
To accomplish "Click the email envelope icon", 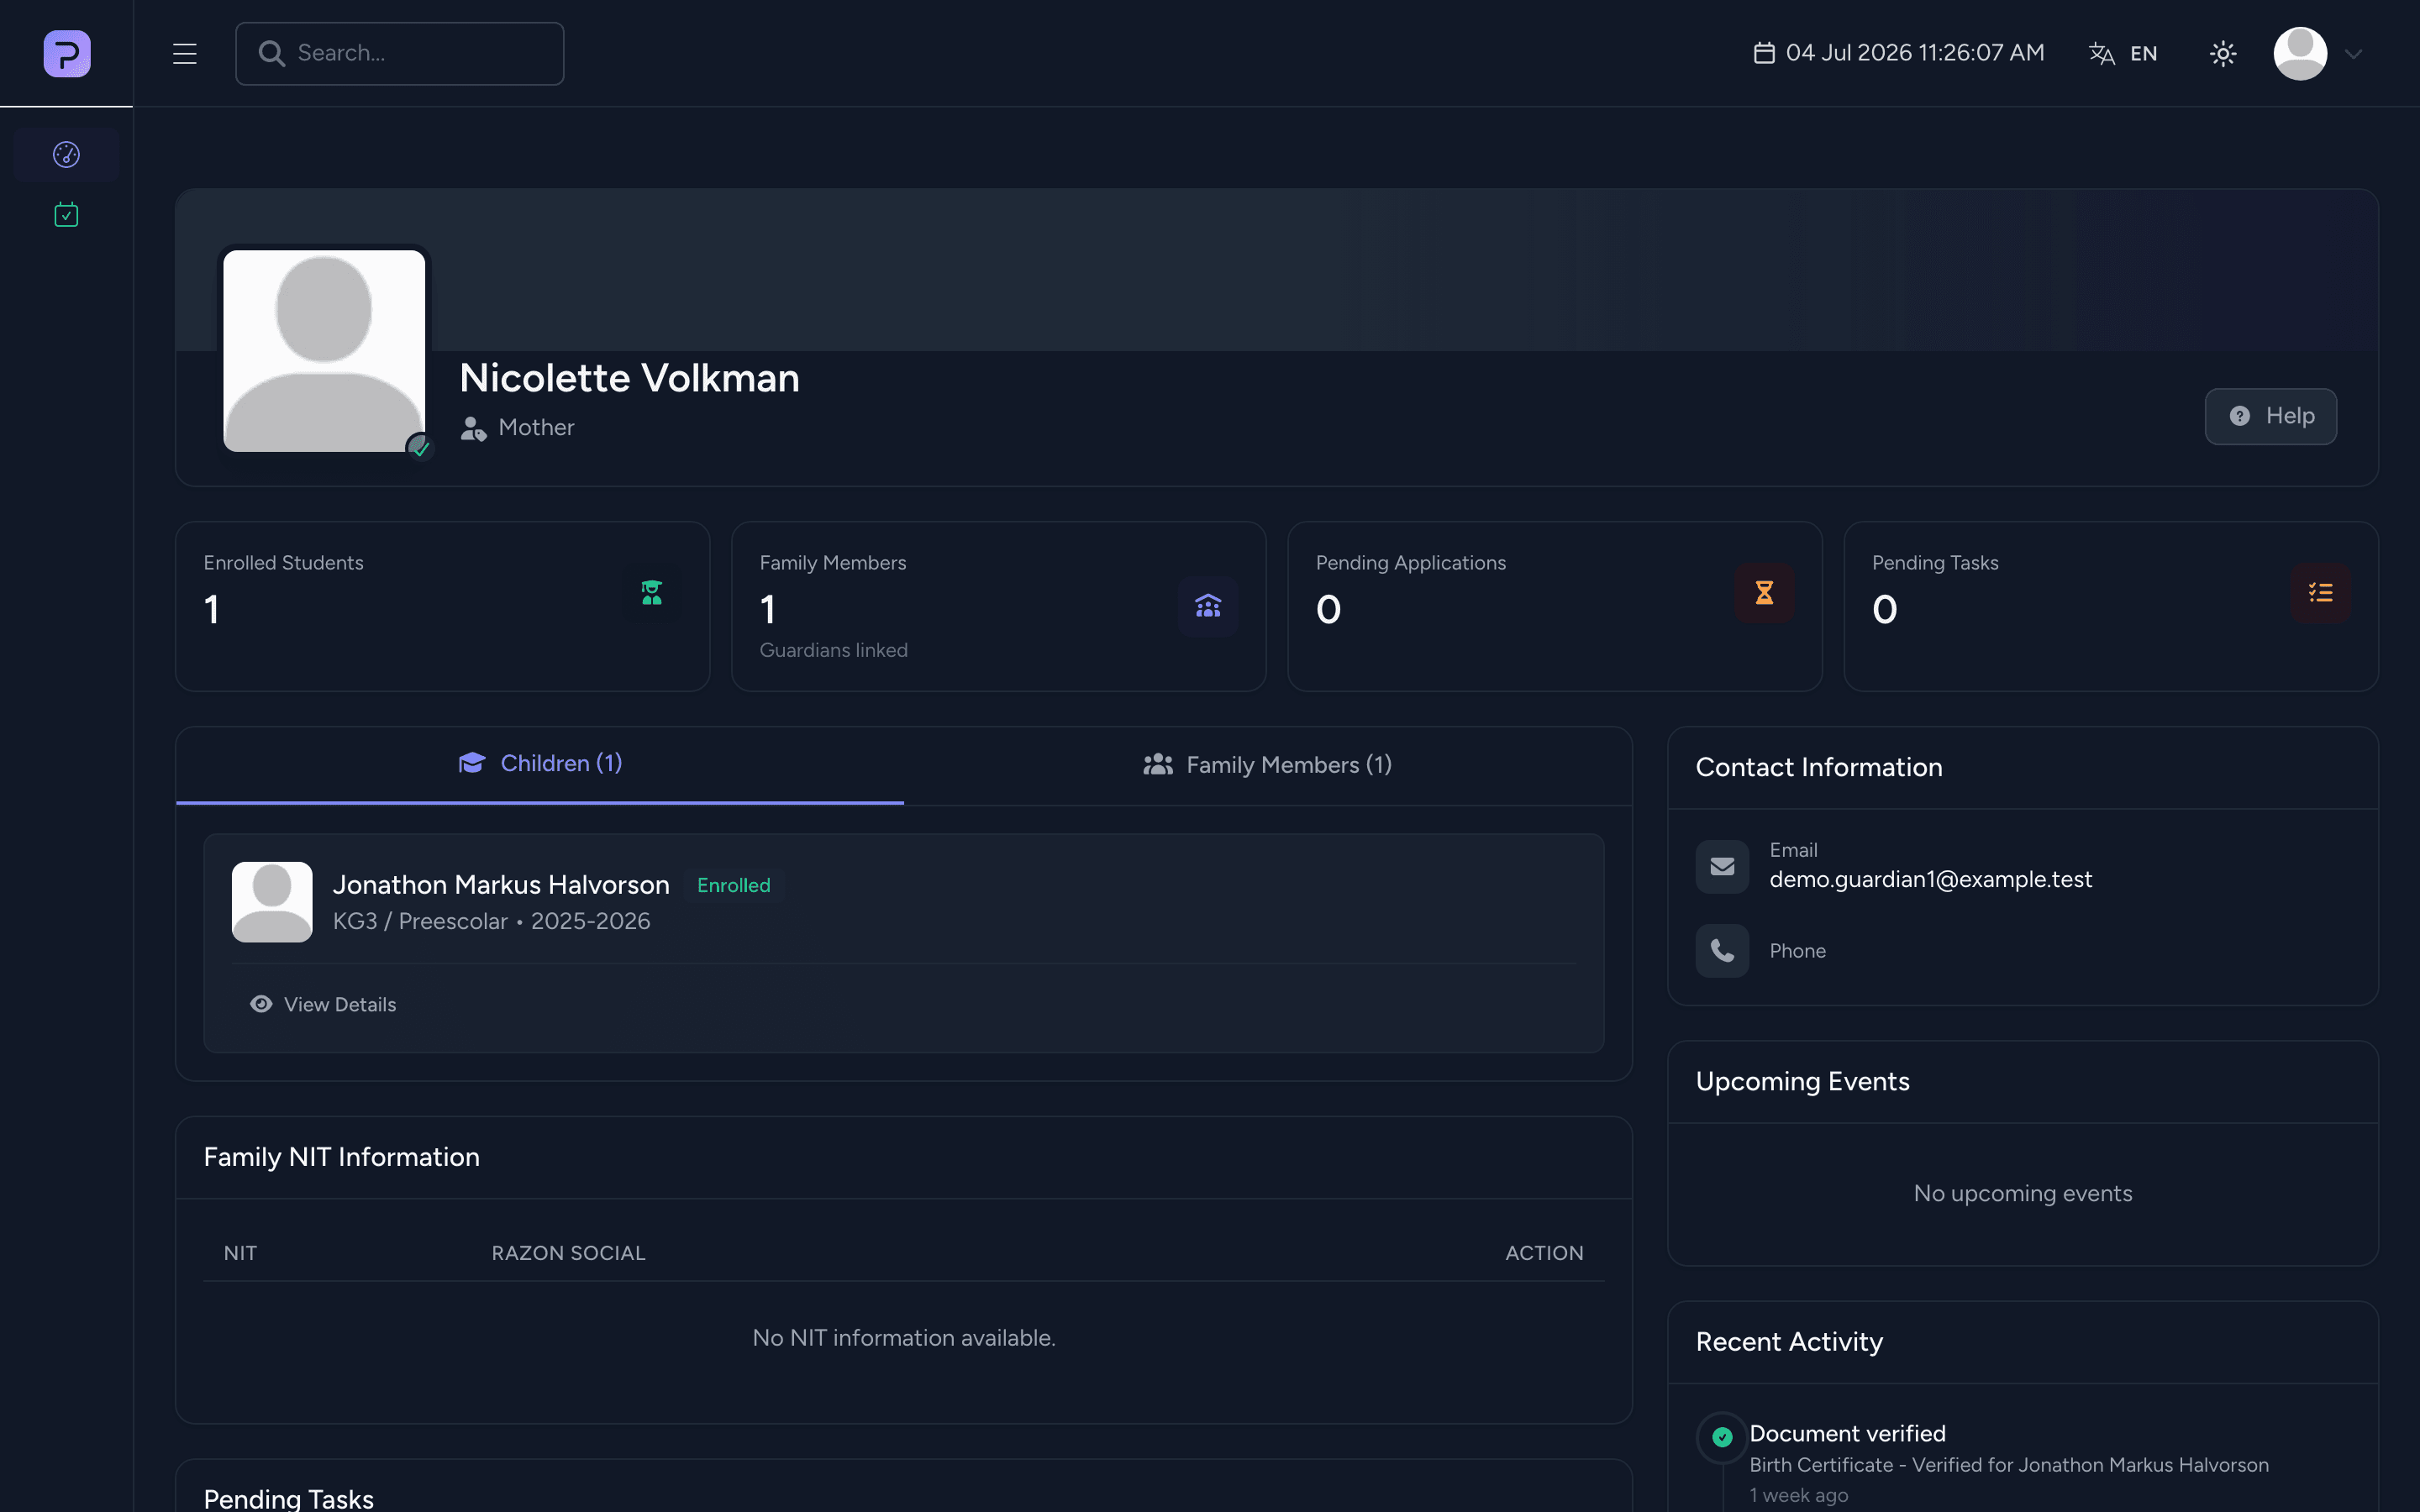I will click(1722, 866).
